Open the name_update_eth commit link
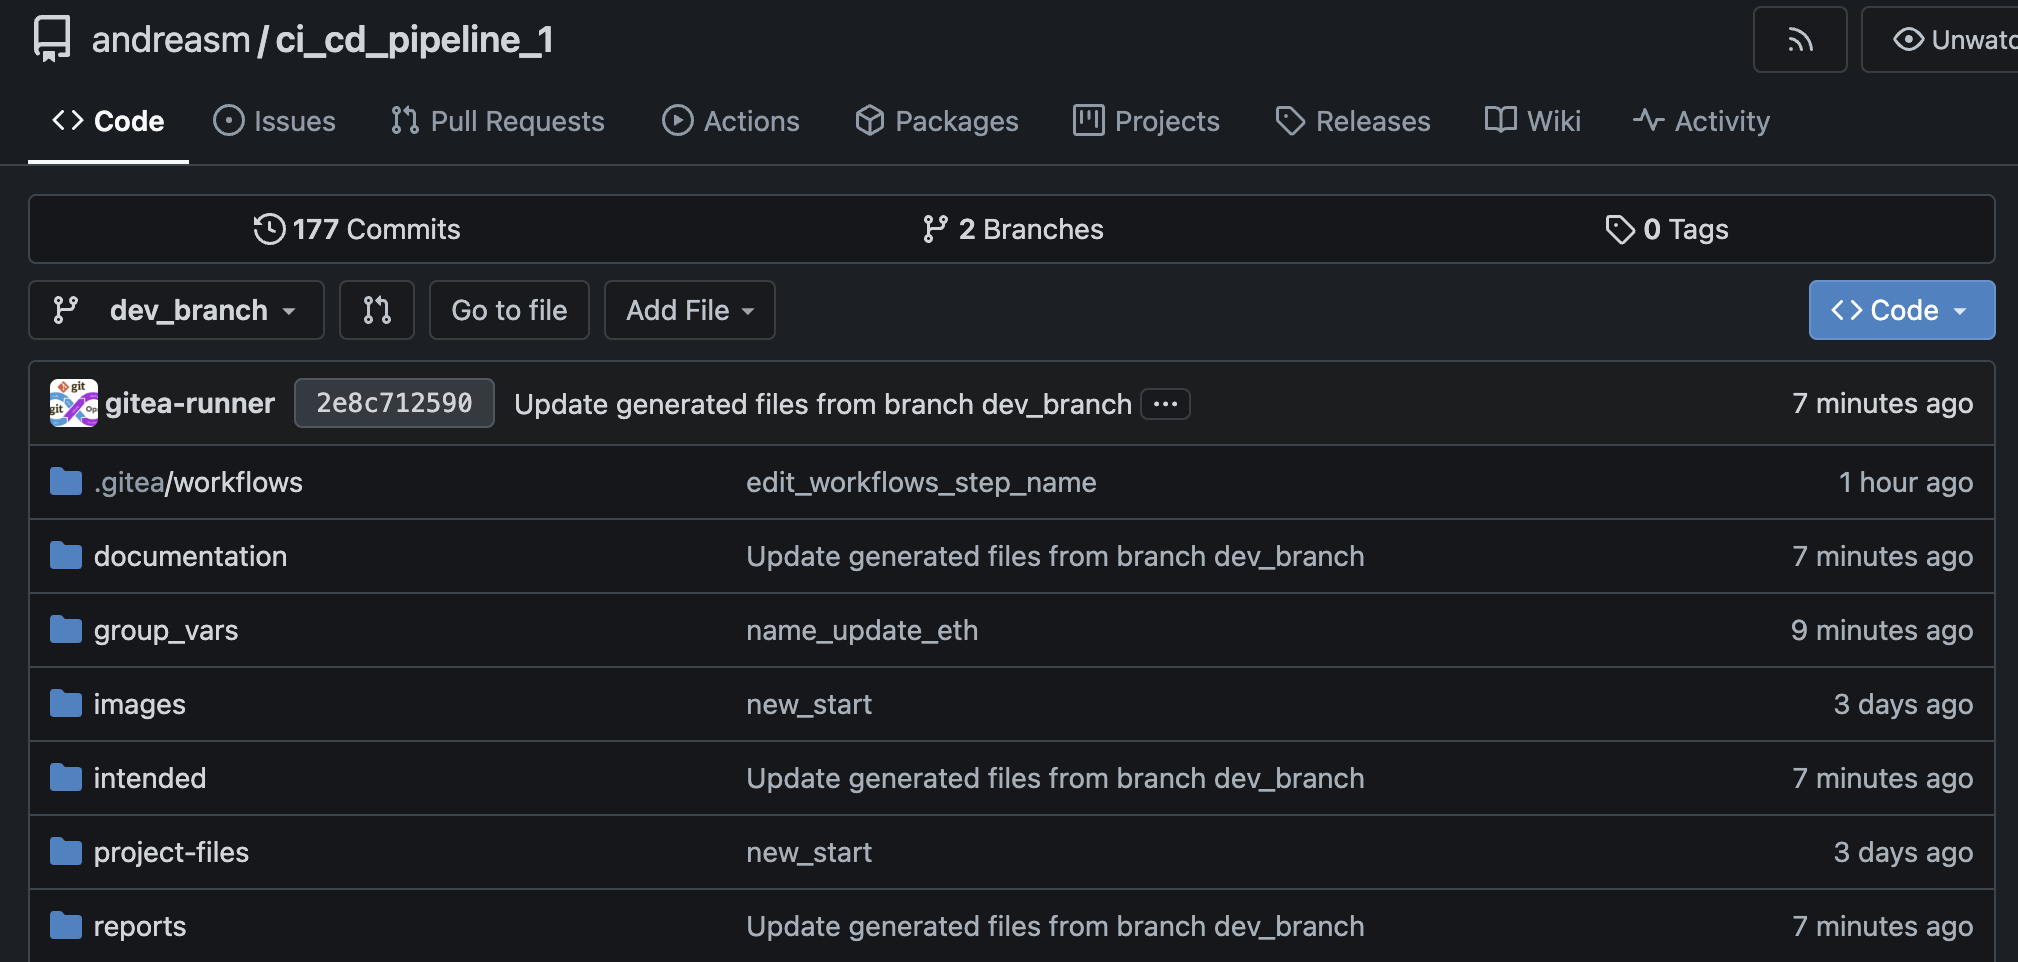This screenshot has height=962, width=2018. tap(862, 630)
